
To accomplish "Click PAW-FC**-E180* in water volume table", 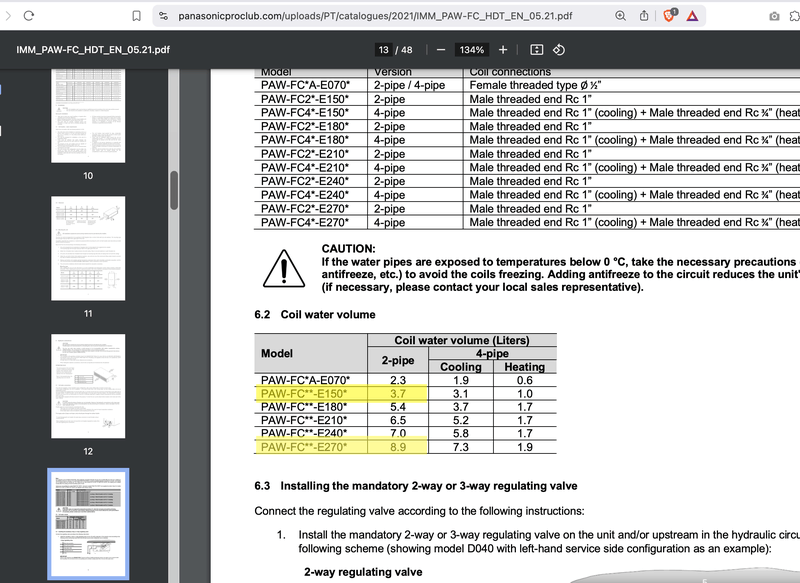I will (304, 407).
